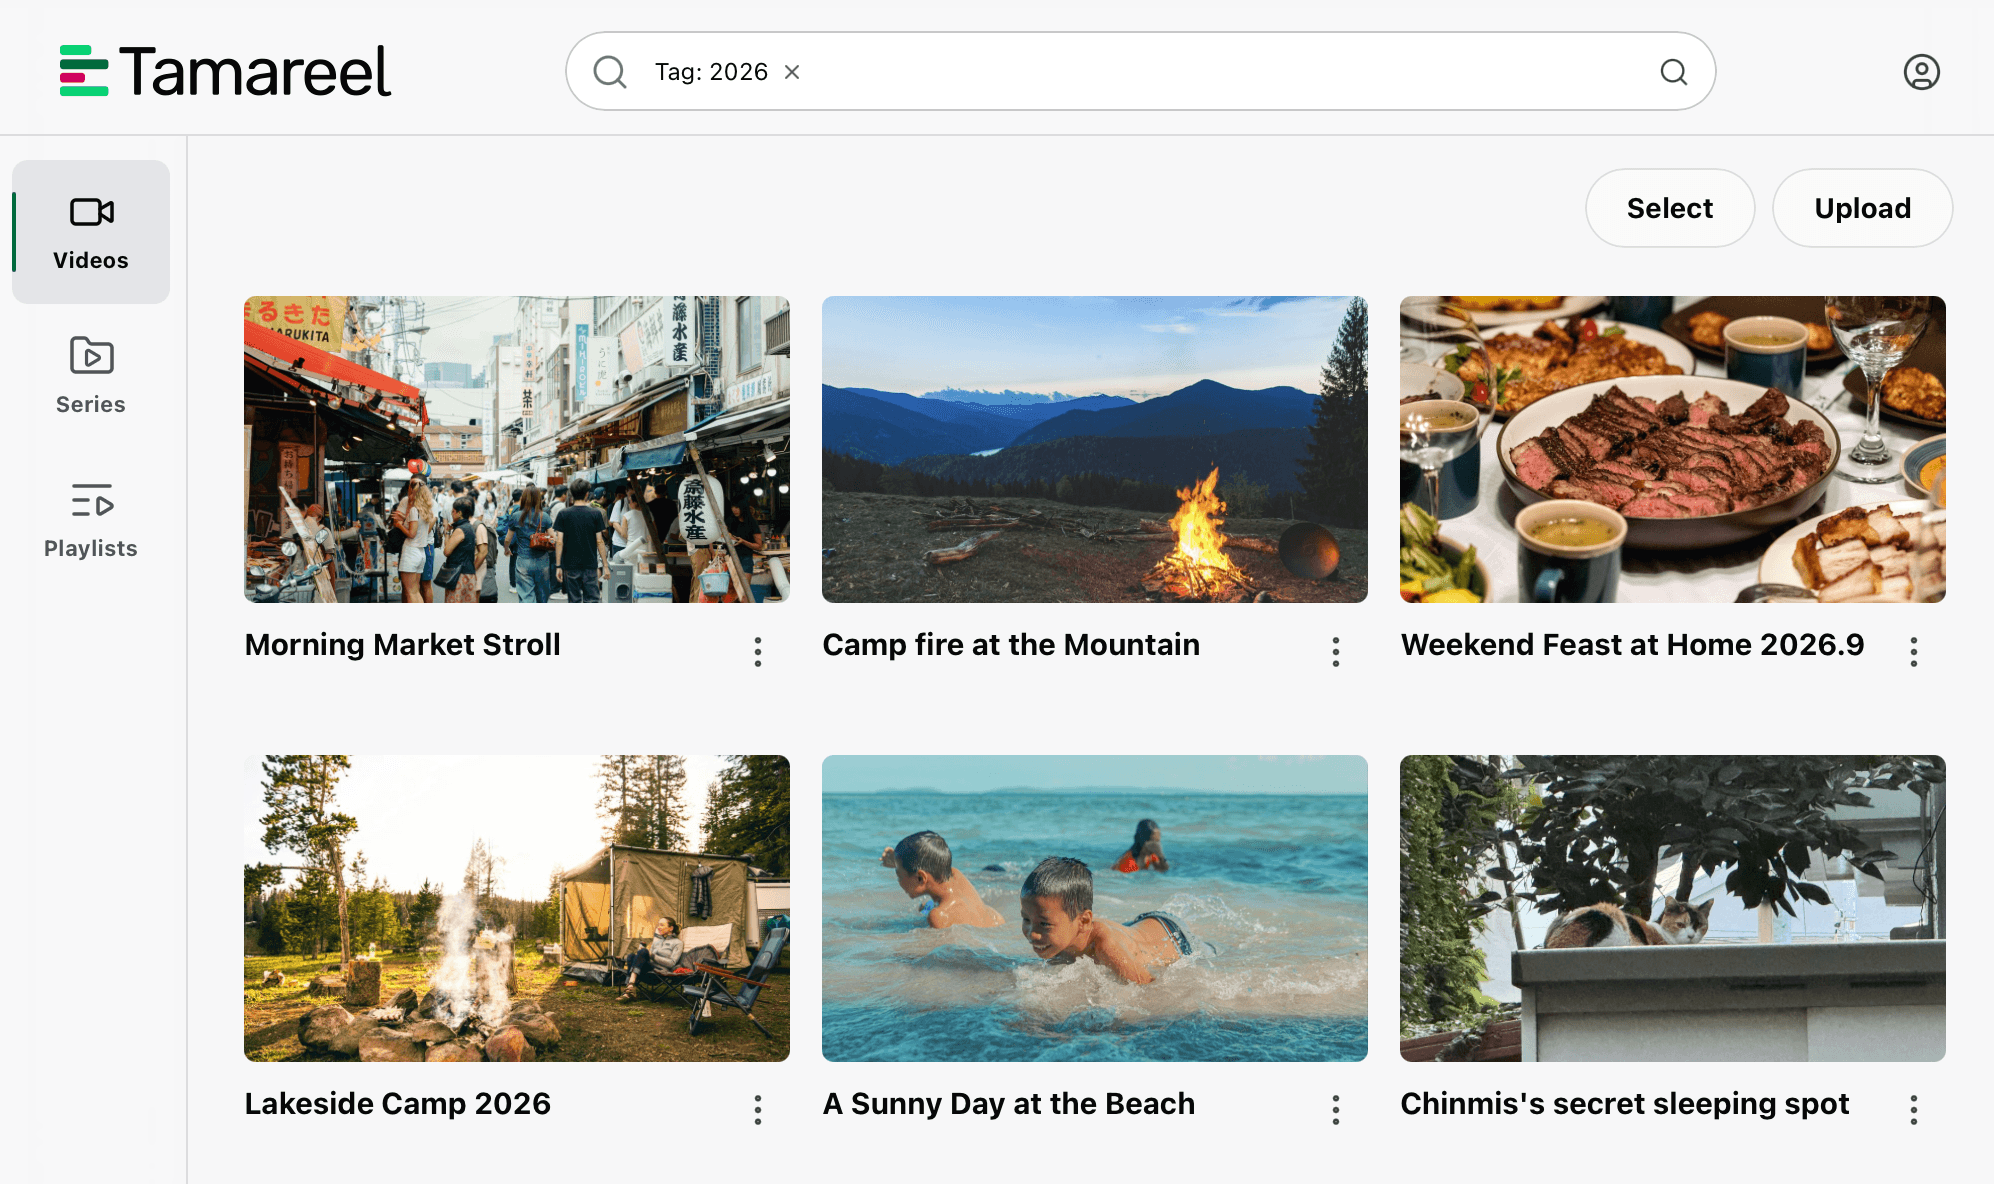Screen dimensions: 1994x1184
Task: Open the more options menu for Morning Market Stroll
Action: click(758, 652)
